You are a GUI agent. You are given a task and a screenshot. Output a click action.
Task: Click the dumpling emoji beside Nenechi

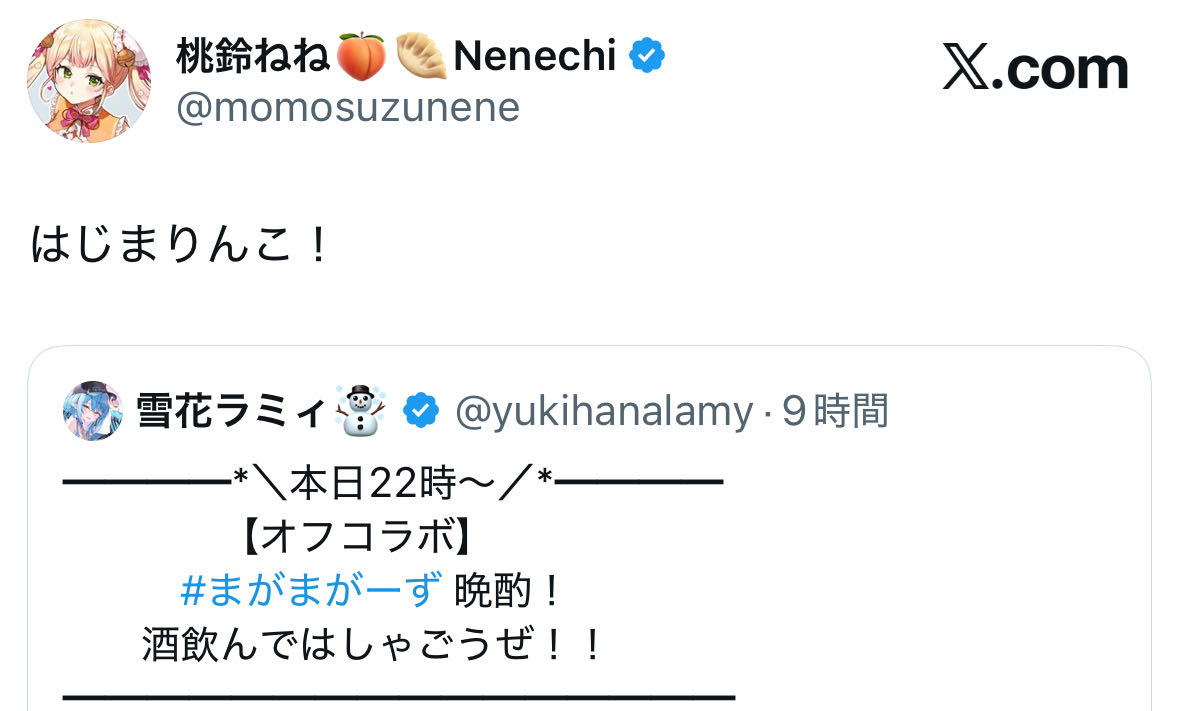pyautogui.click(x=420, y=57)
